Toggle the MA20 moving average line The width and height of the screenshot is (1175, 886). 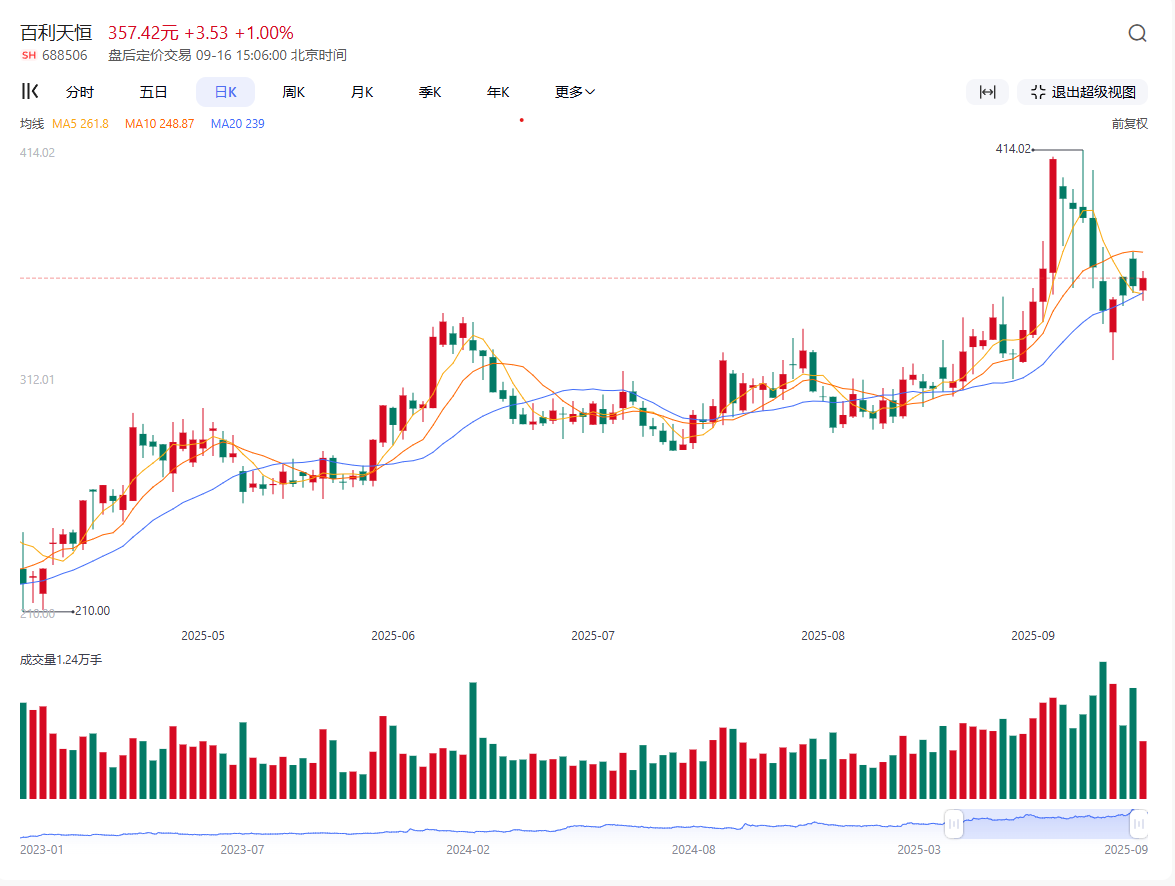coord(237,124)
